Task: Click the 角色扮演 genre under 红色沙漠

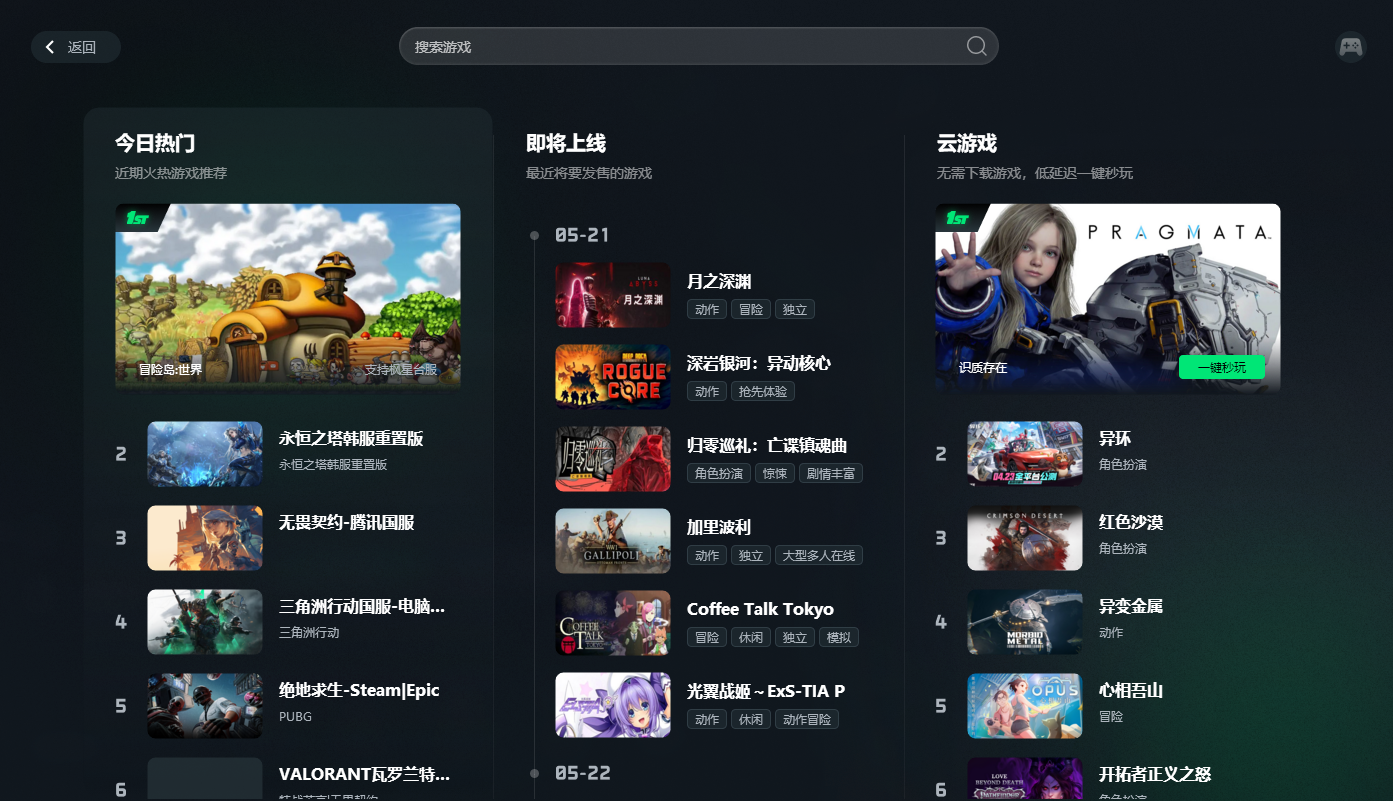Action: [x=1123, y=549]
